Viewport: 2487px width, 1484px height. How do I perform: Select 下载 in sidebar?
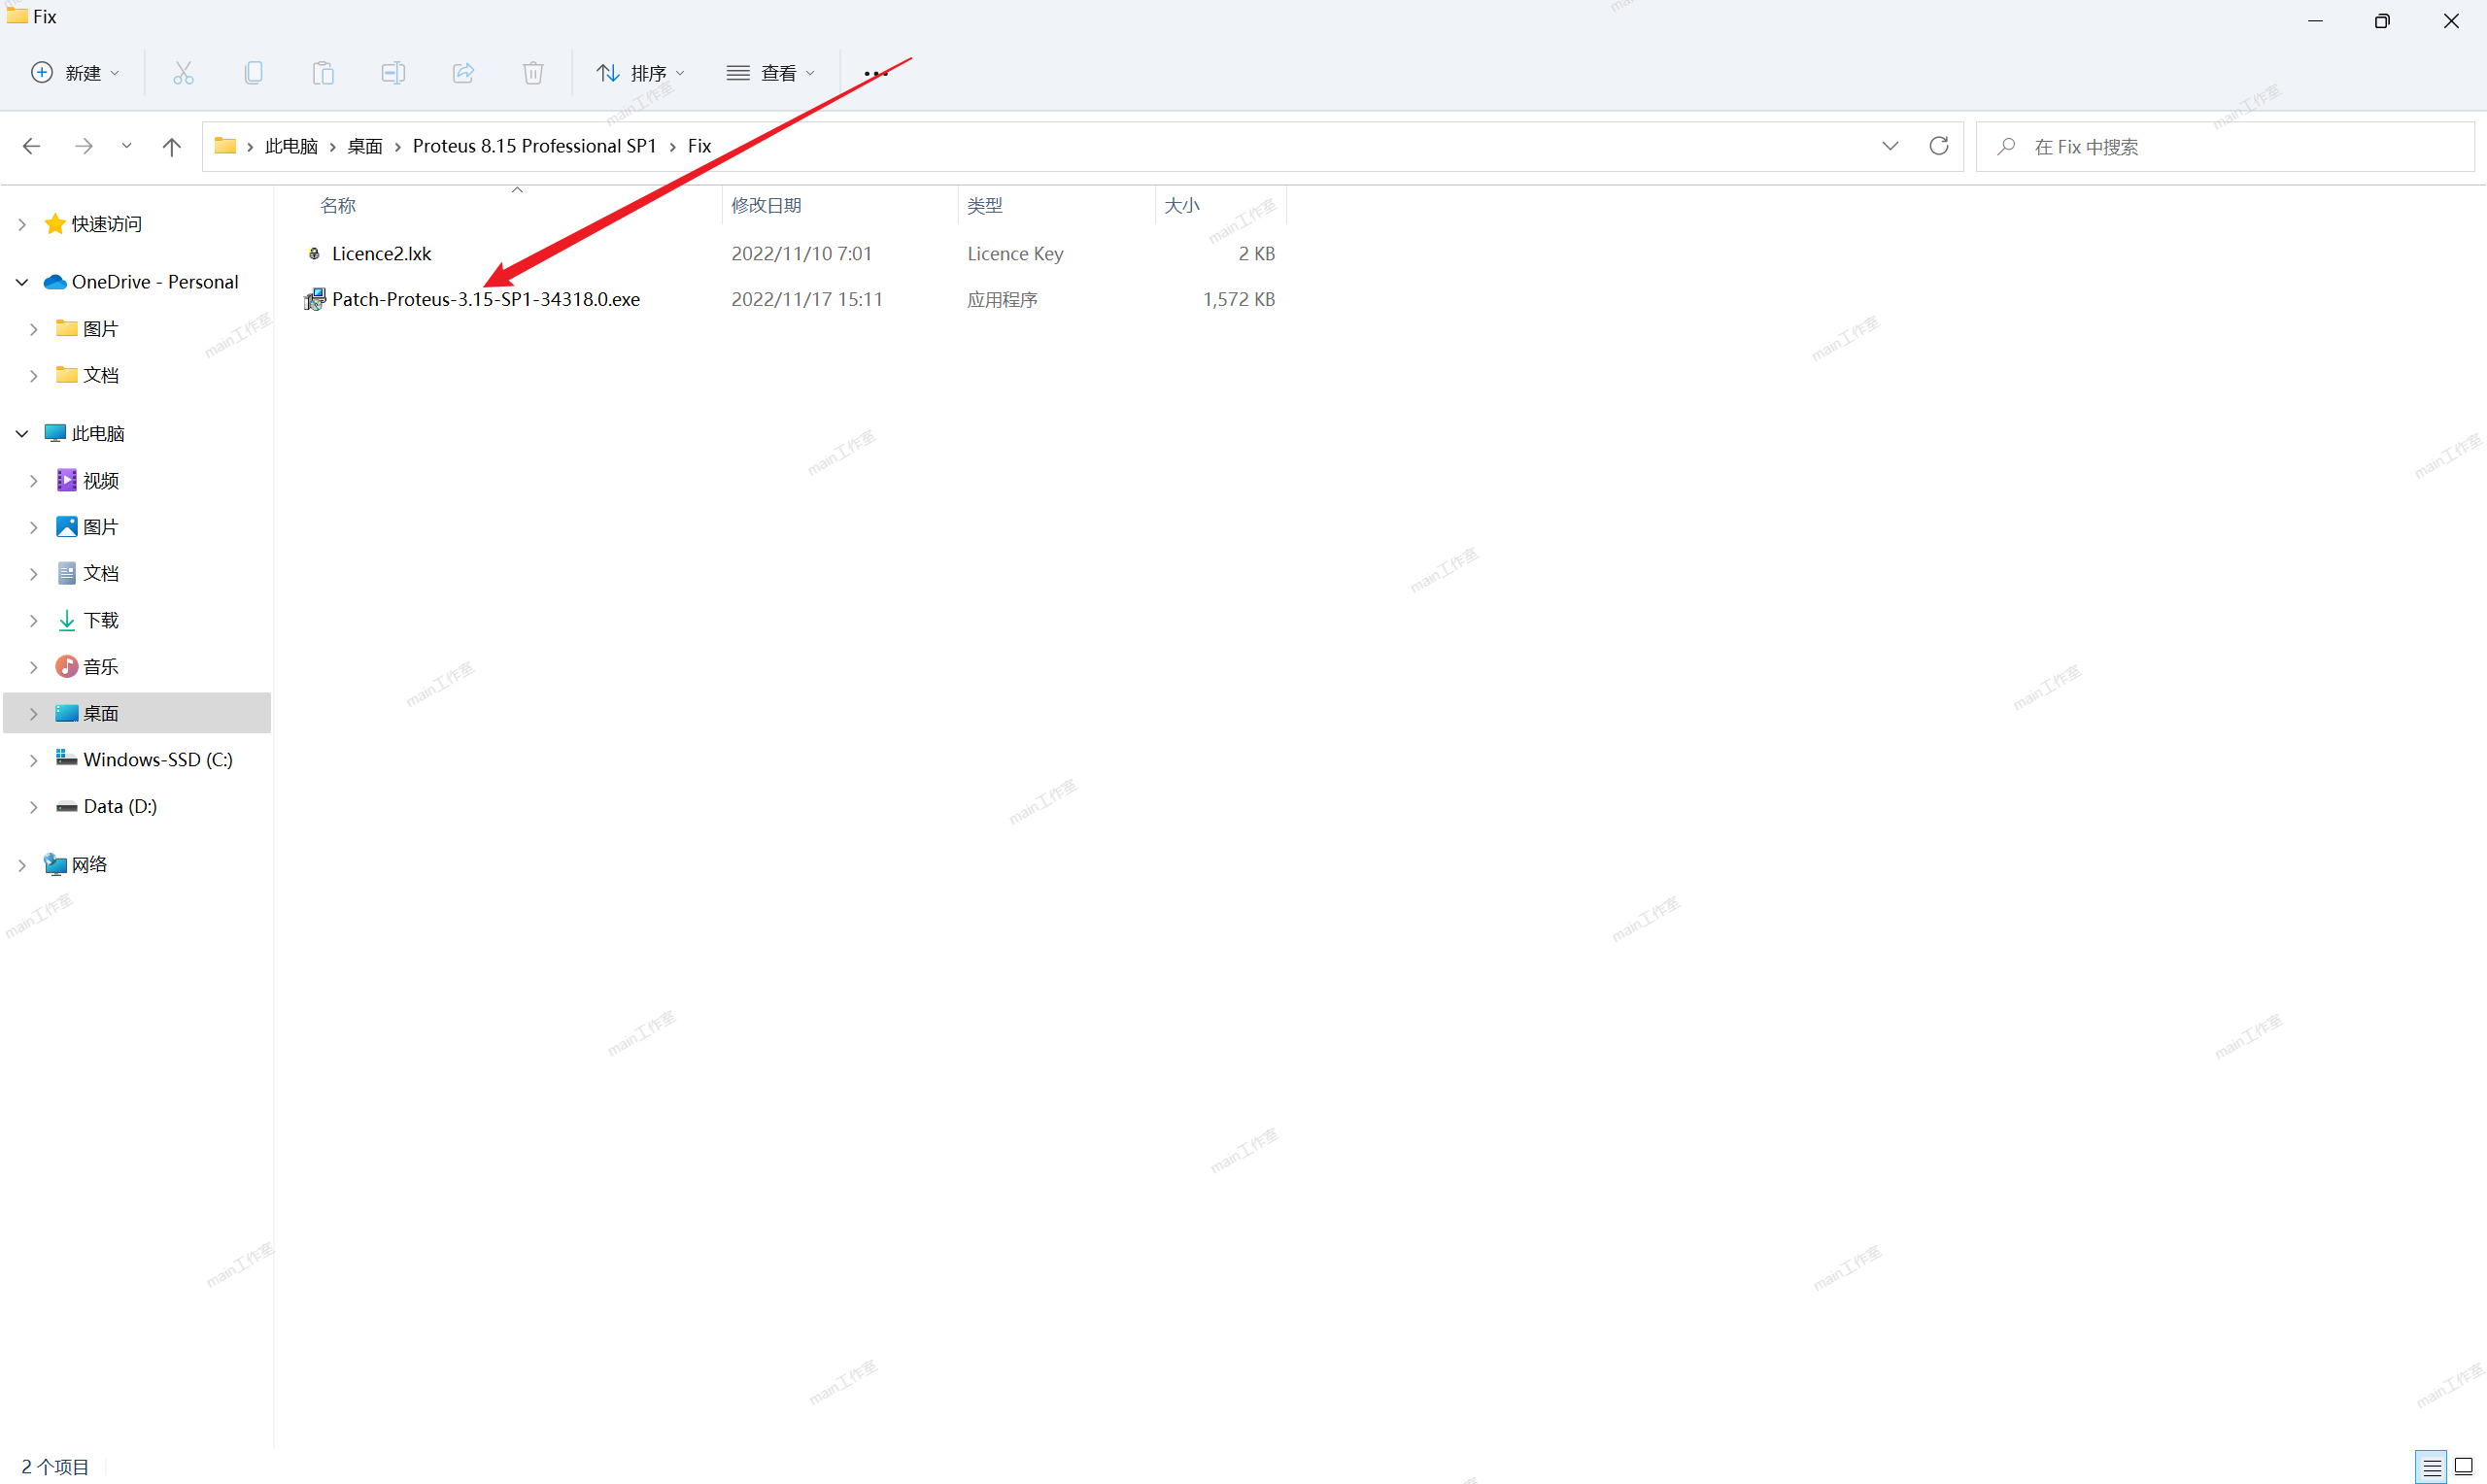tap(101, 621)
